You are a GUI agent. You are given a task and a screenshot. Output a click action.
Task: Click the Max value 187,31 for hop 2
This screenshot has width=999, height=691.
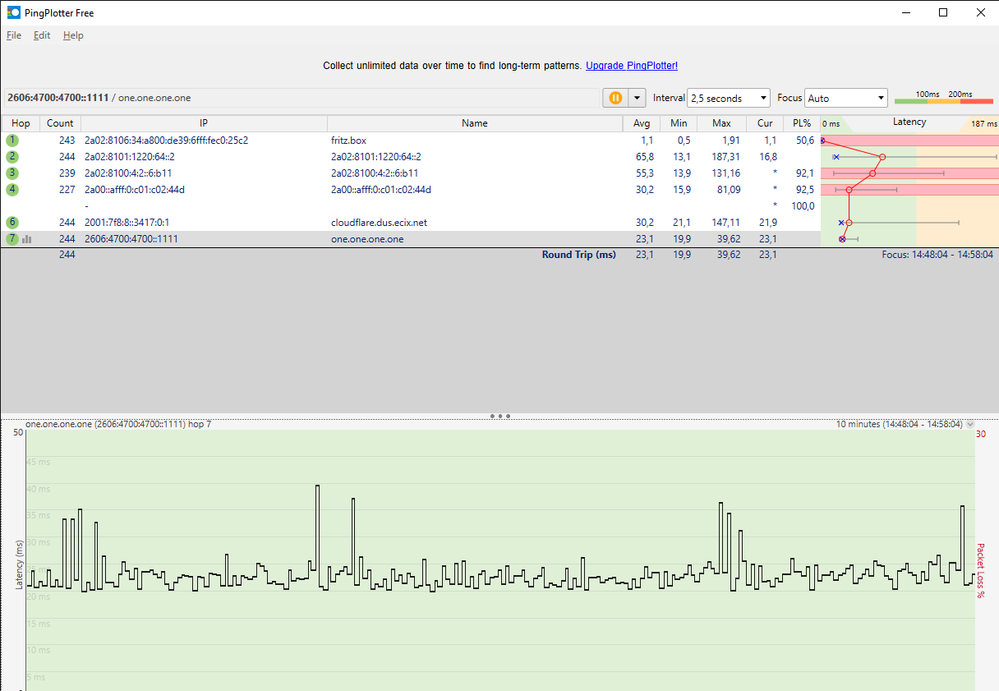coord(726,157)
